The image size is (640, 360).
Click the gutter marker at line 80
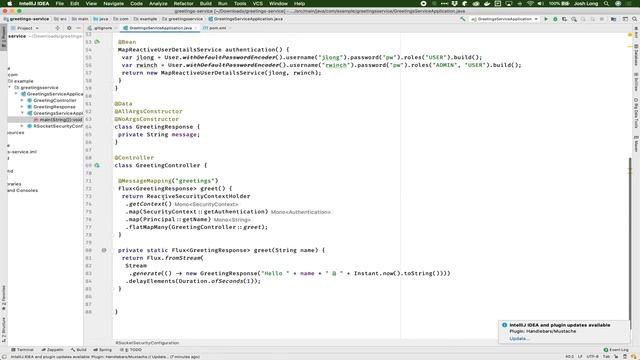point(104,250)
